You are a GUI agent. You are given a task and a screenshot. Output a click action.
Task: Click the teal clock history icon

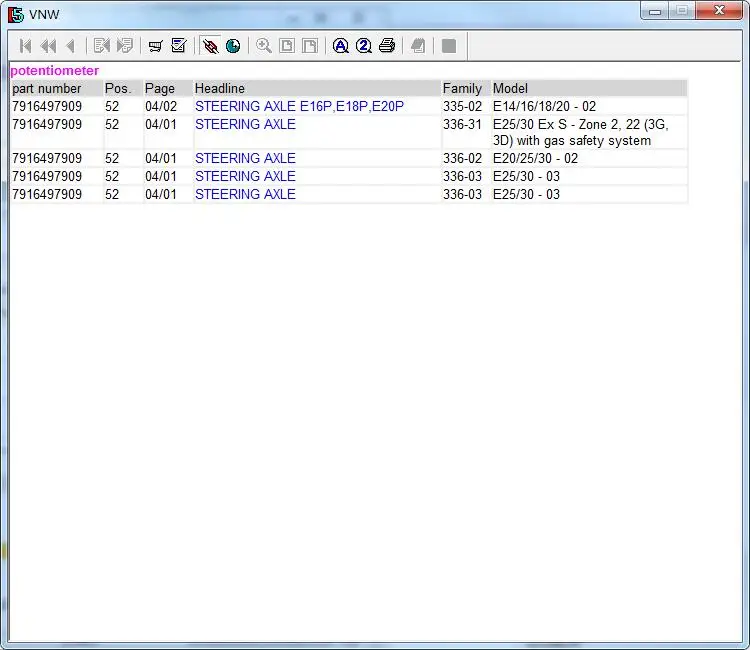point(233,46)
